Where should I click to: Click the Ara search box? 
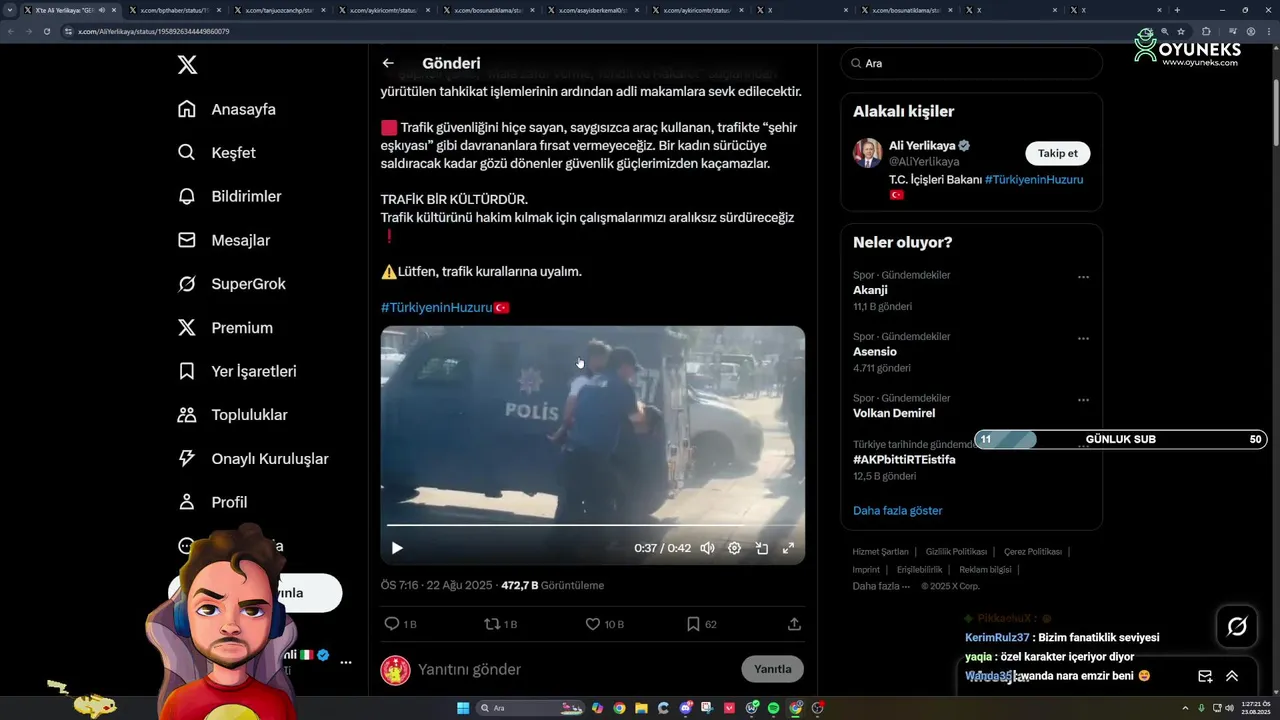click(x=971, y=63)
